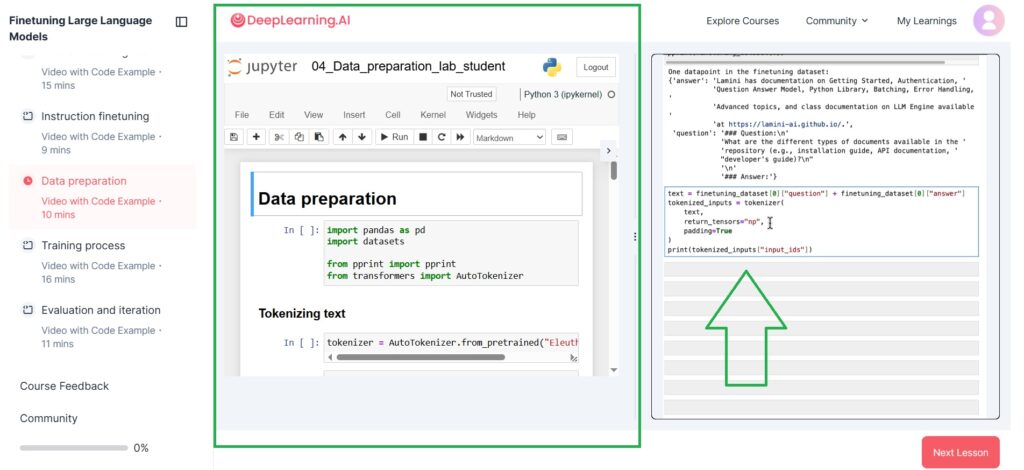Click the Python 3 (ipykernel) kernel name
This screenshot has width=1024, height=470.
(x=563, y=95)
